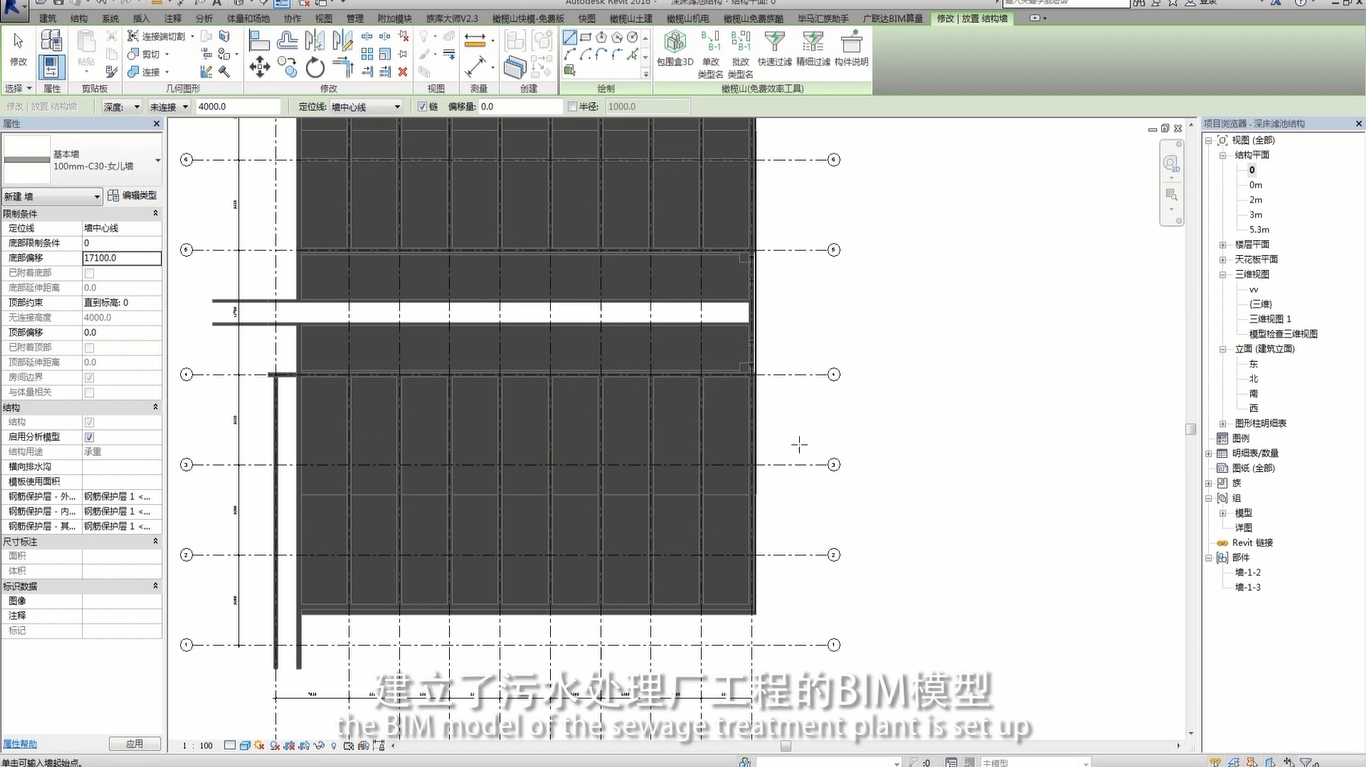Open the 深度 depth dropdown
This screenshot has height=767, width=1366.
(122, 106)
